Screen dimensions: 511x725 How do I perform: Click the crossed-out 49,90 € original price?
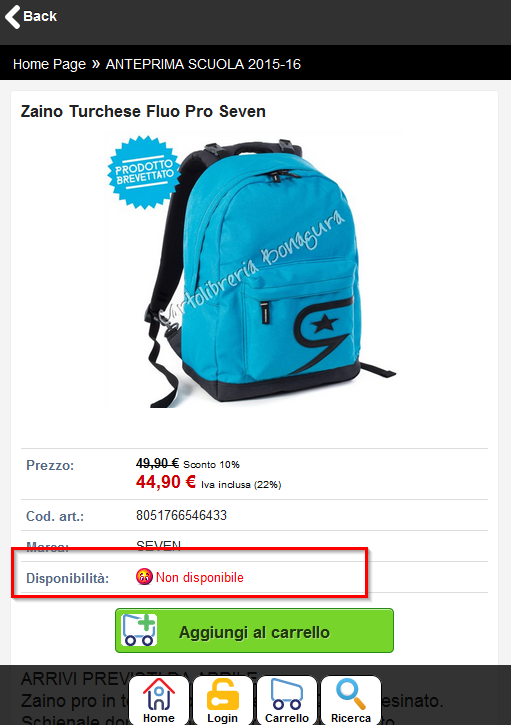point(157,463)
